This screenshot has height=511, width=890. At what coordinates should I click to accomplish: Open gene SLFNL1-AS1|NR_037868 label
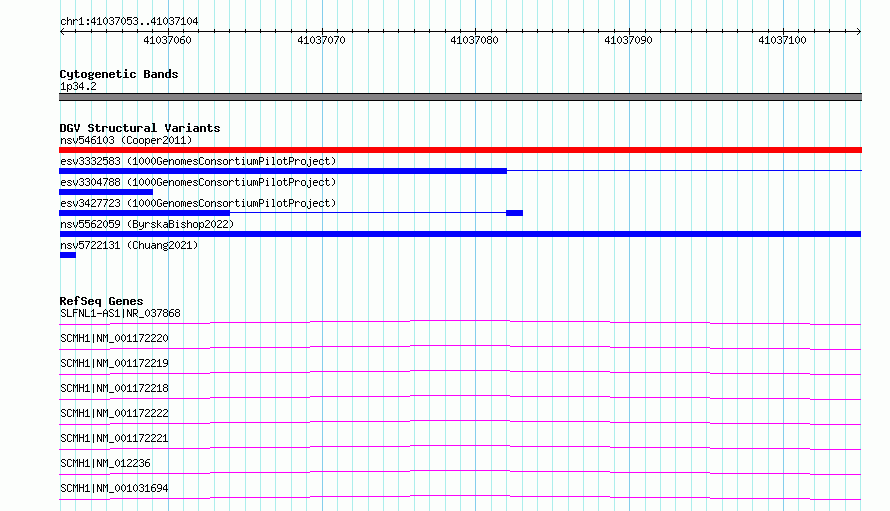[120, 313]
